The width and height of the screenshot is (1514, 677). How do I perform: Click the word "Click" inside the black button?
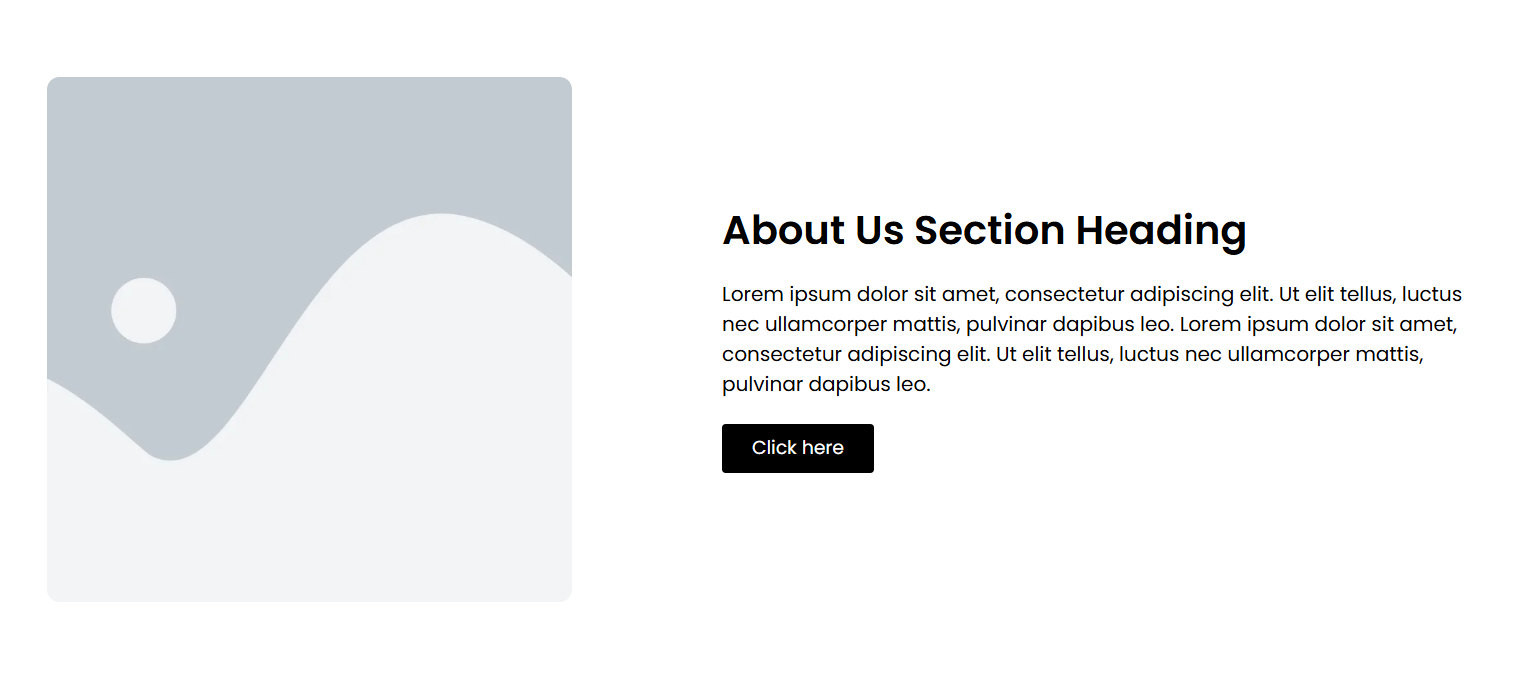(x=773, y=448)
